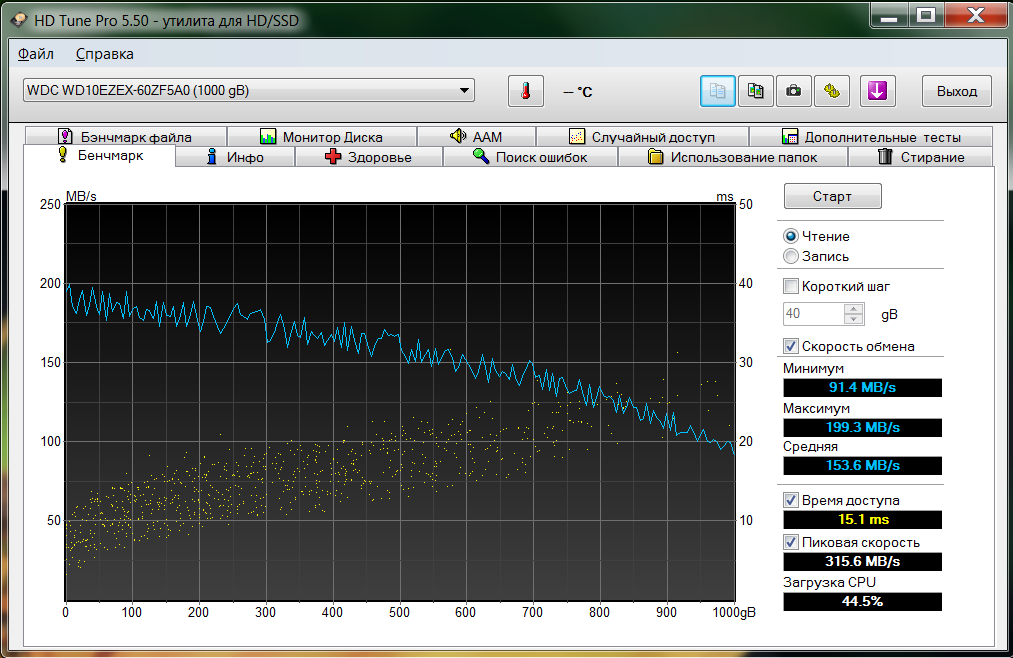Click the short stroke size input field
This screenshot has height=658, width=1013.
(x=813, y=314)
